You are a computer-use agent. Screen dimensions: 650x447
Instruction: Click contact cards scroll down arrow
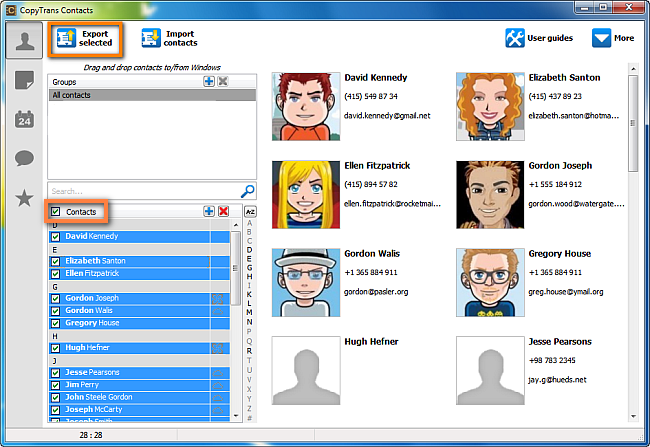tap(633, 416)
